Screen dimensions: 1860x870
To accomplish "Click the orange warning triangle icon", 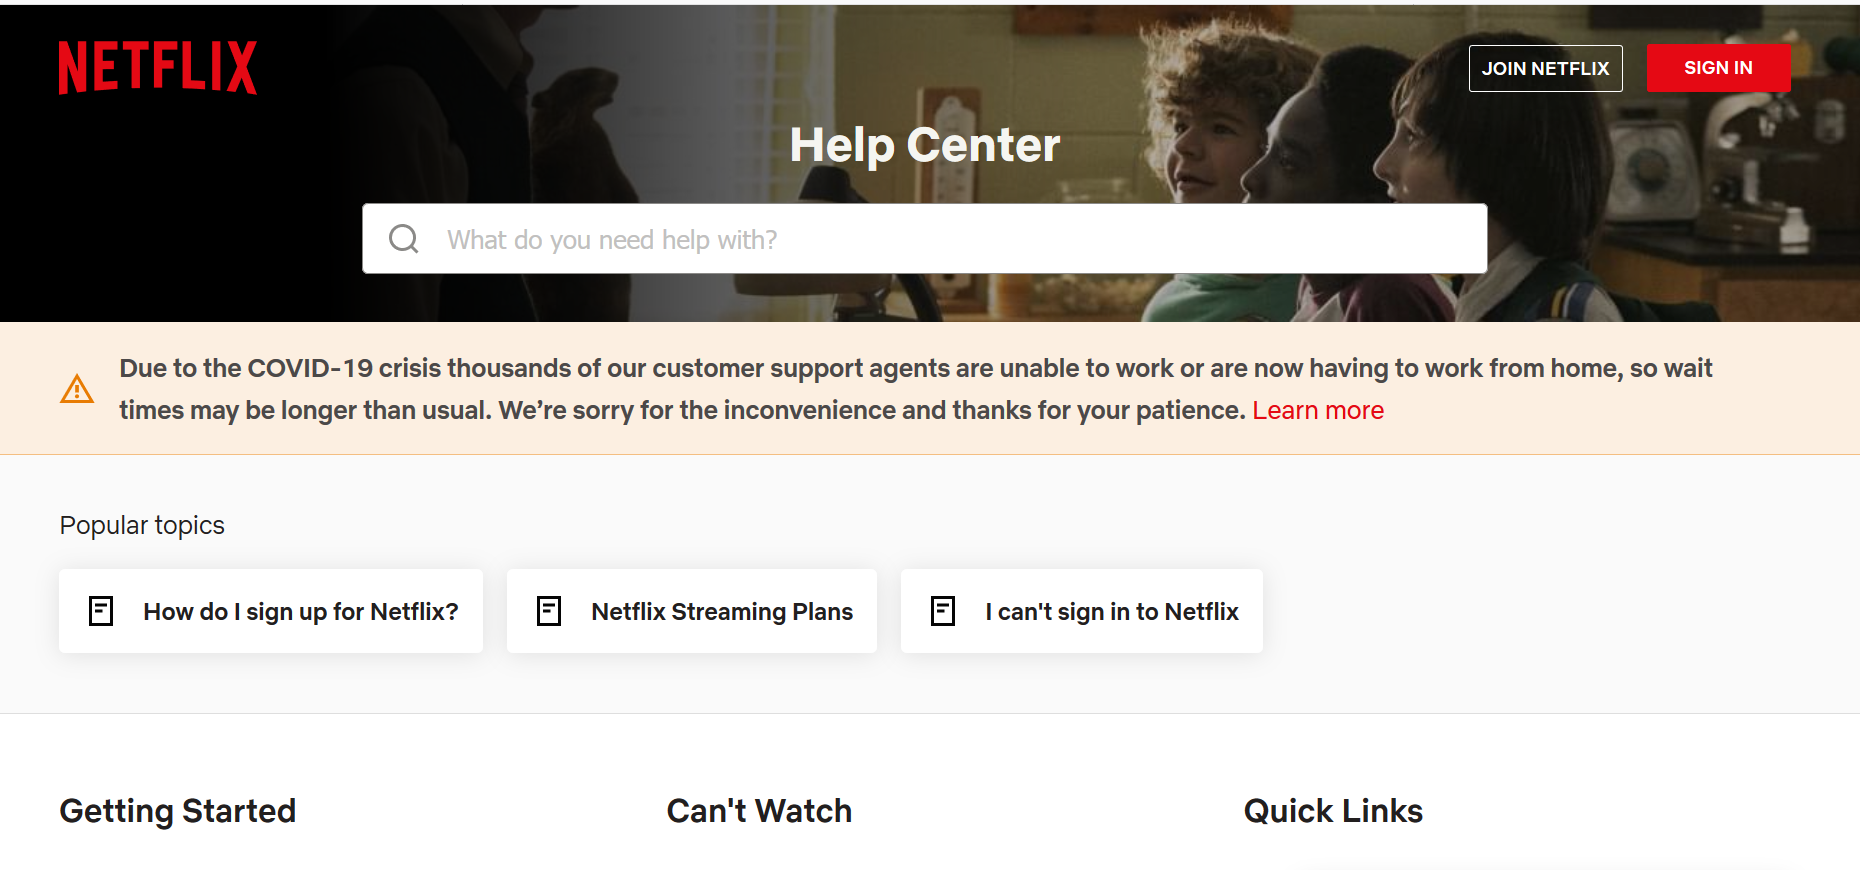I will coord(77,389).
